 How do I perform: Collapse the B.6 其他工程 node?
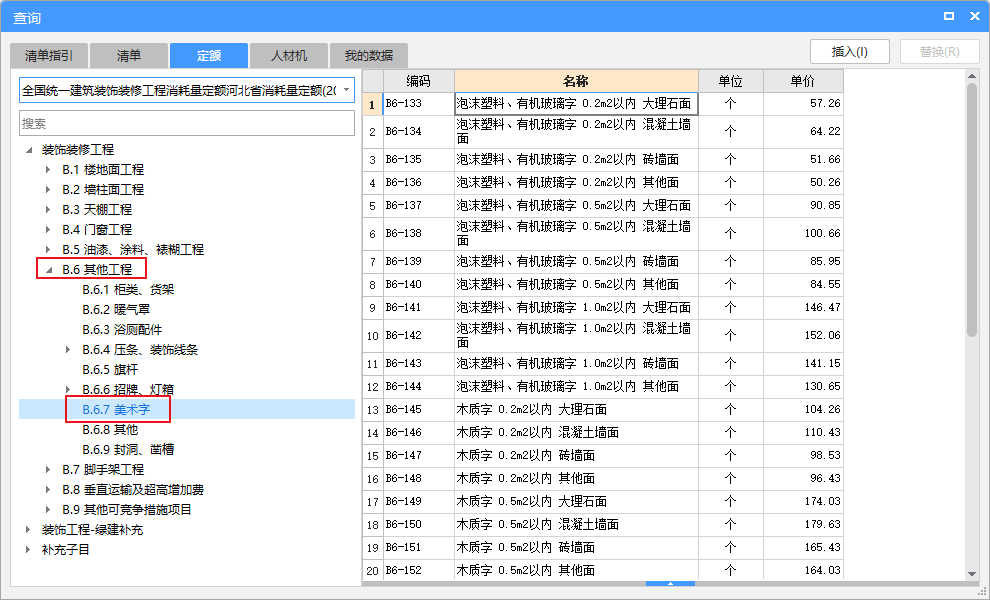(48, 270)
